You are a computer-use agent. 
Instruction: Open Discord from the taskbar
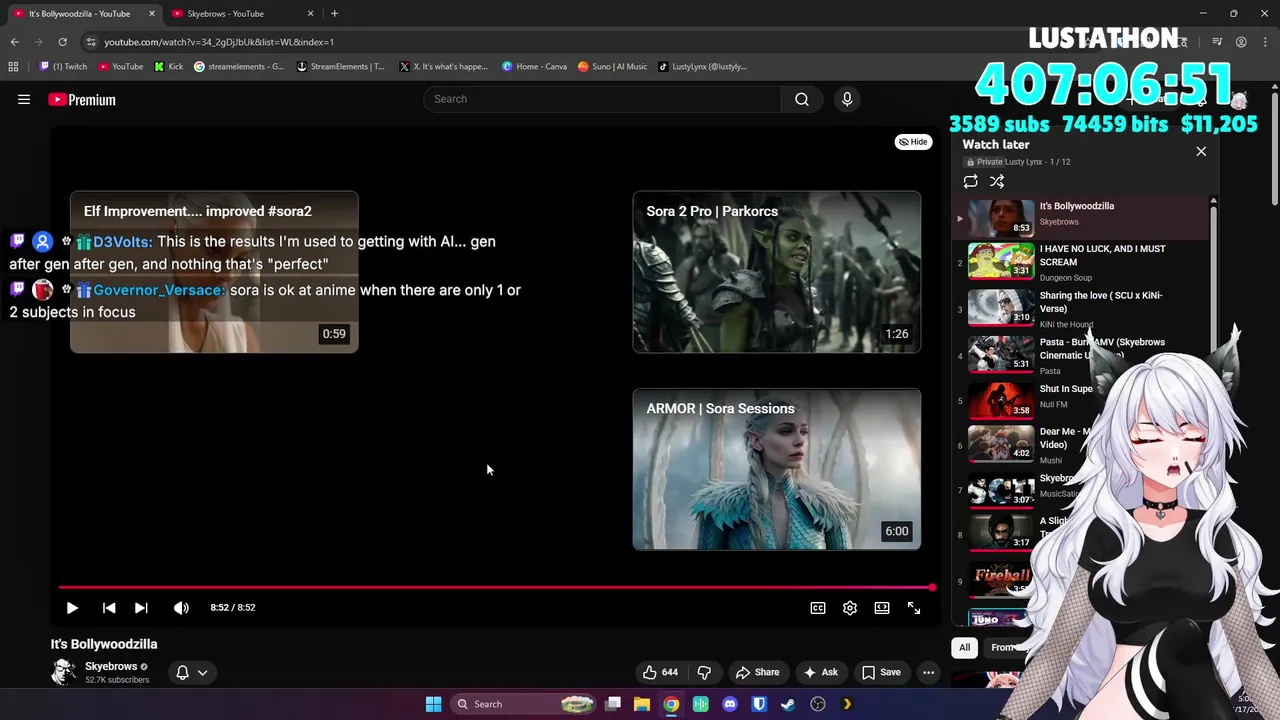[x=730, y=704]
